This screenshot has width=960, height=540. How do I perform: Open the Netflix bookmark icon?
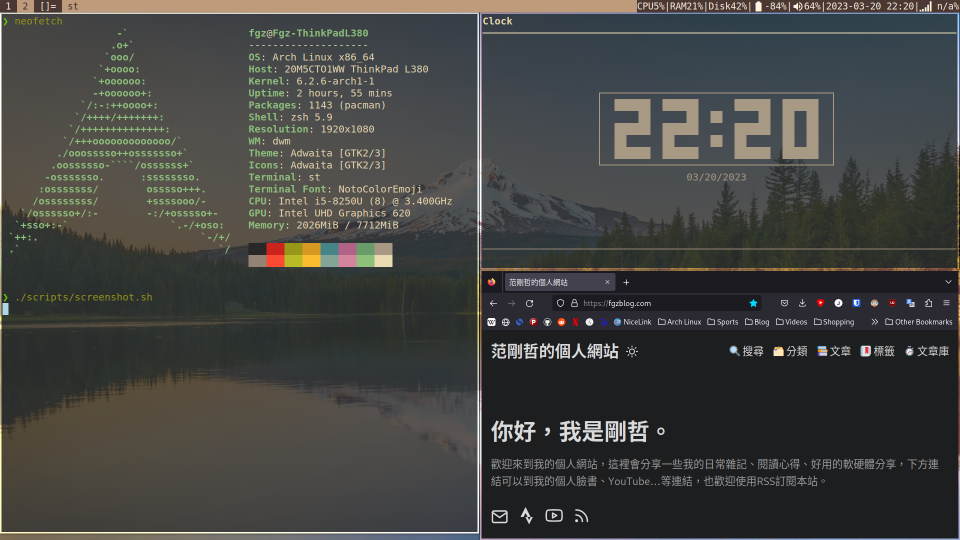click(x=576, y=322)
